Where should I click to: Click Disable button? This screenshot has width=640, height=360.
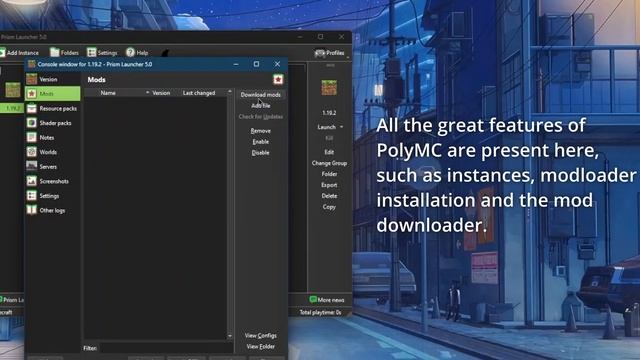(x=260, y=153)
